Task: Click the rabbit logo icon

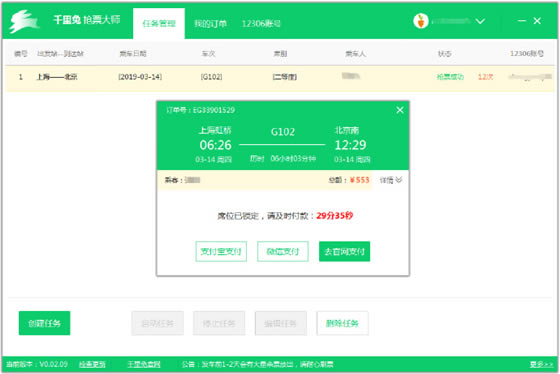Action: coord(24,21)
